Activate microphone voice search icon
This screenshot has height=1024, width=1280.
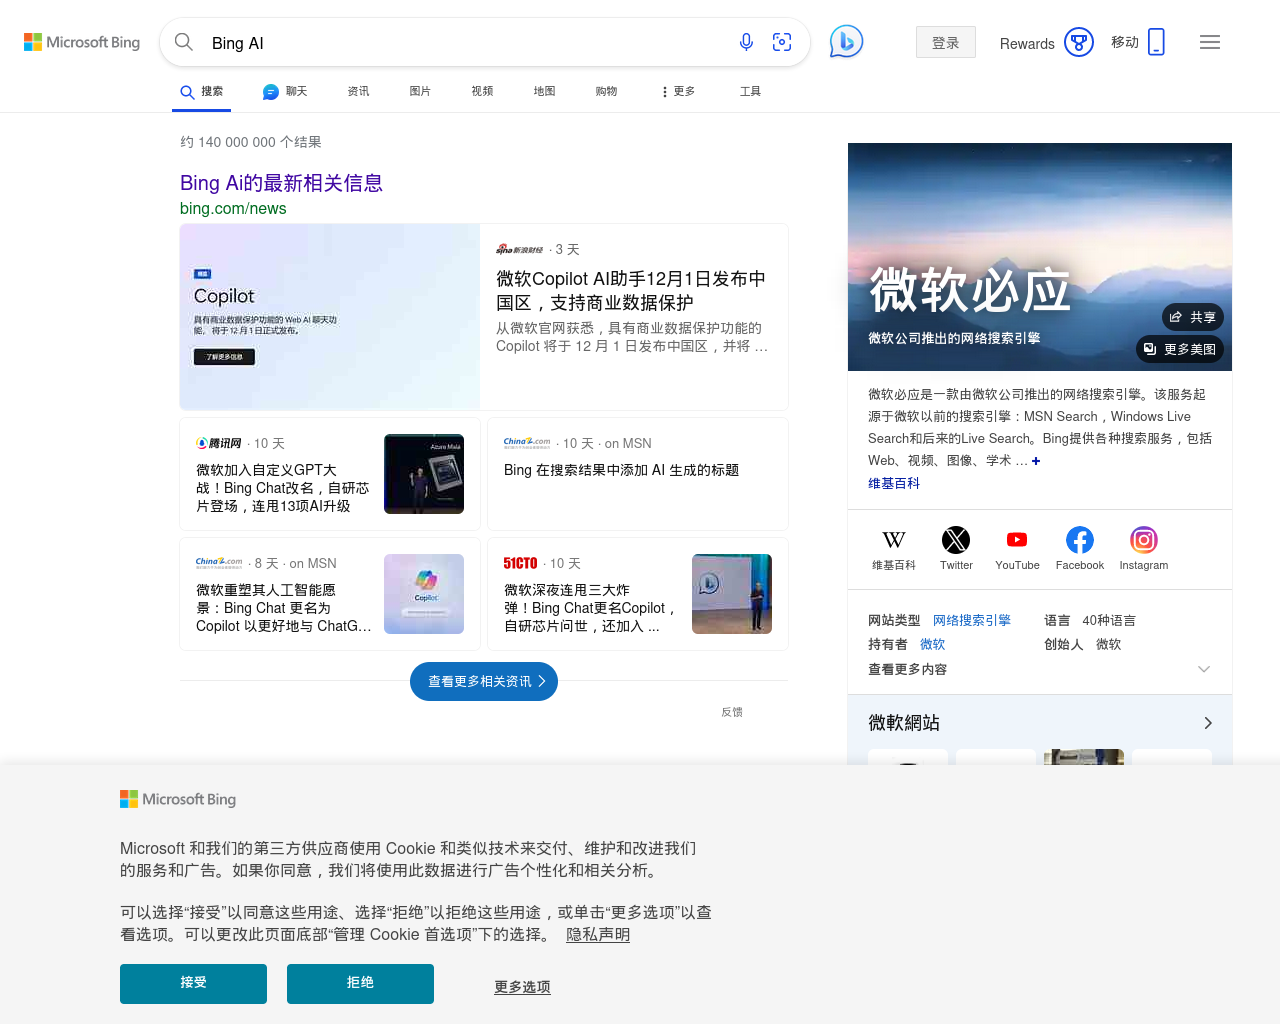tap(746, 42)
